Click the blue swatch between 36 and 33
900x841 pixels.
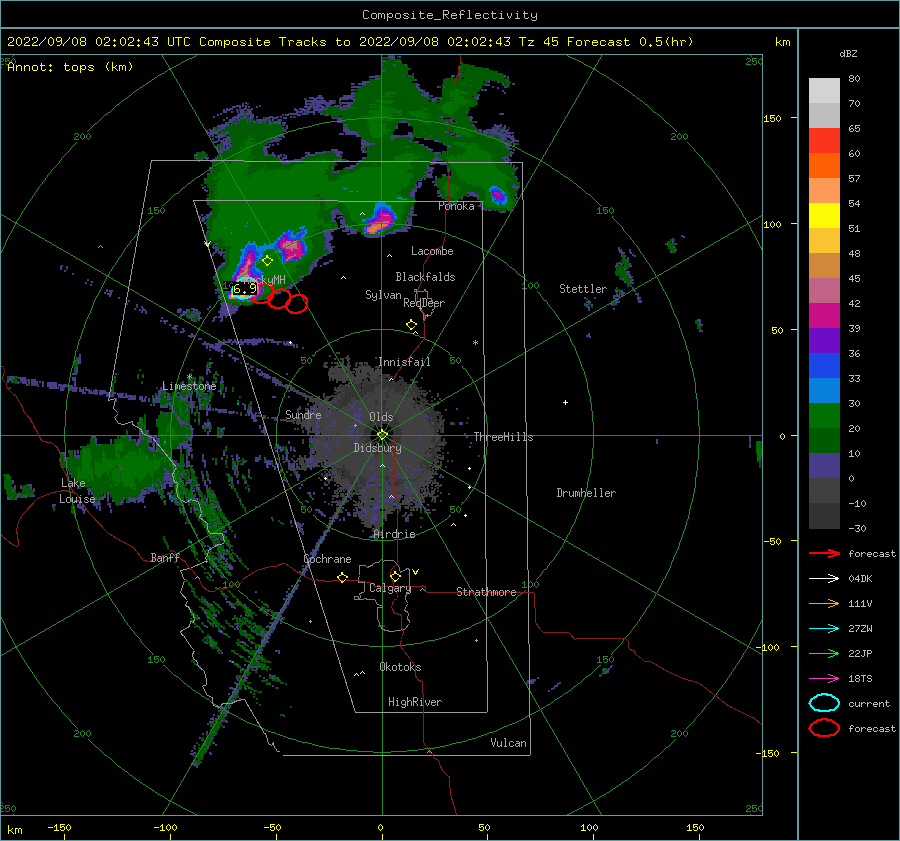[x=824, y=366]
